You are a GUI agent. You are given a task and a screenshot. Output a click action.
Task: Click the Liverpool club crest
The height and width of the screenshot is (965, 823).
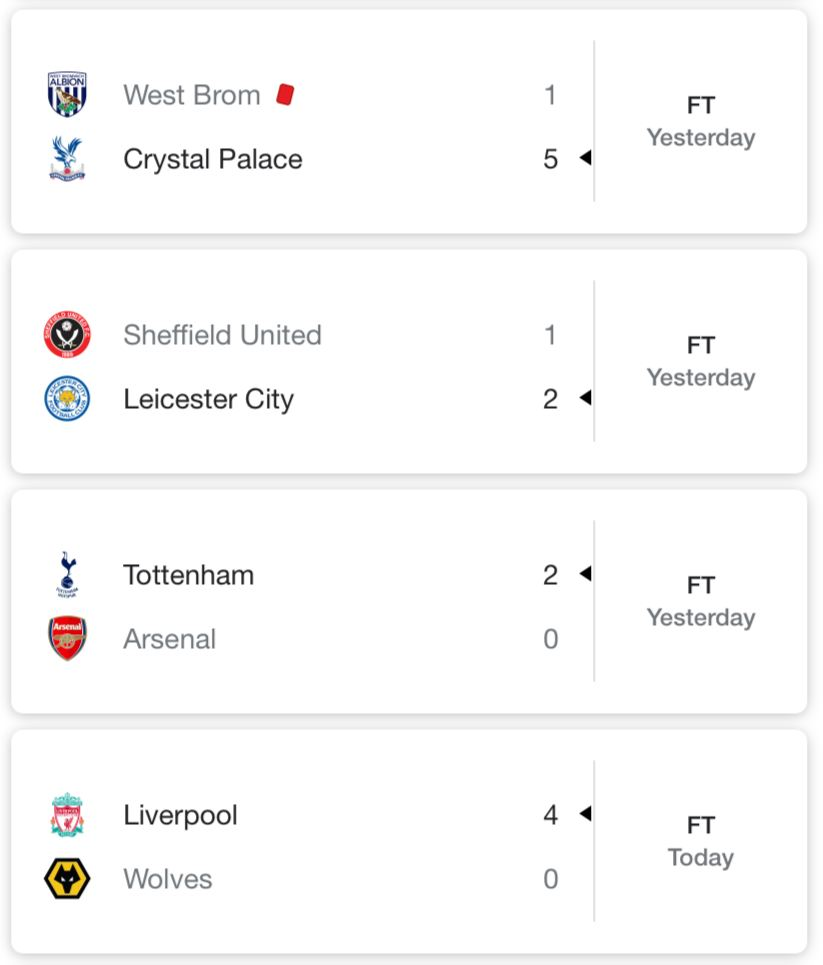(x=67, y=815)
